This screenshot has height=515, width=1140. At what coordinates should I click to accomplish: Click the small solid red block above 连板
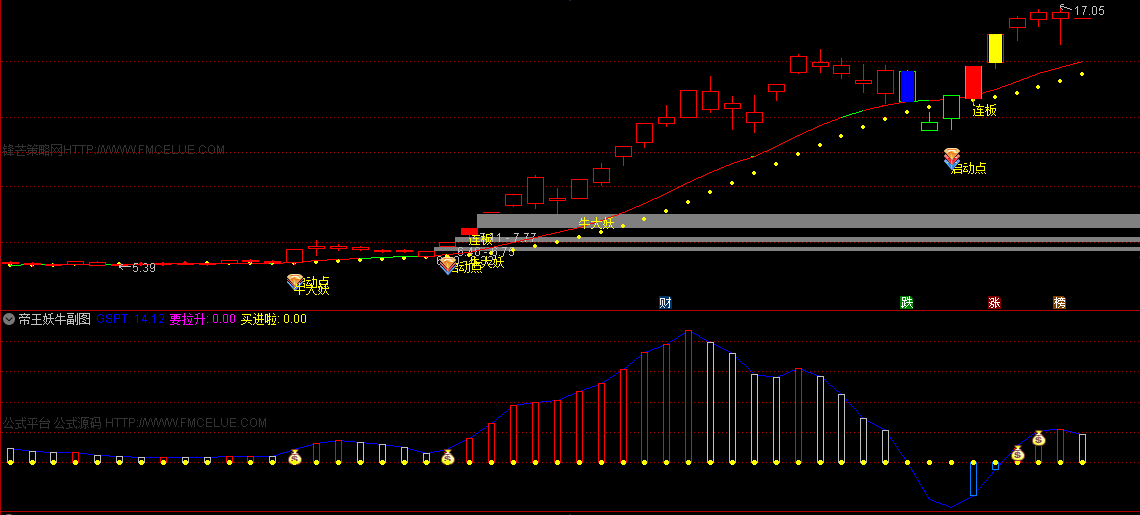(x=470, y=231)
